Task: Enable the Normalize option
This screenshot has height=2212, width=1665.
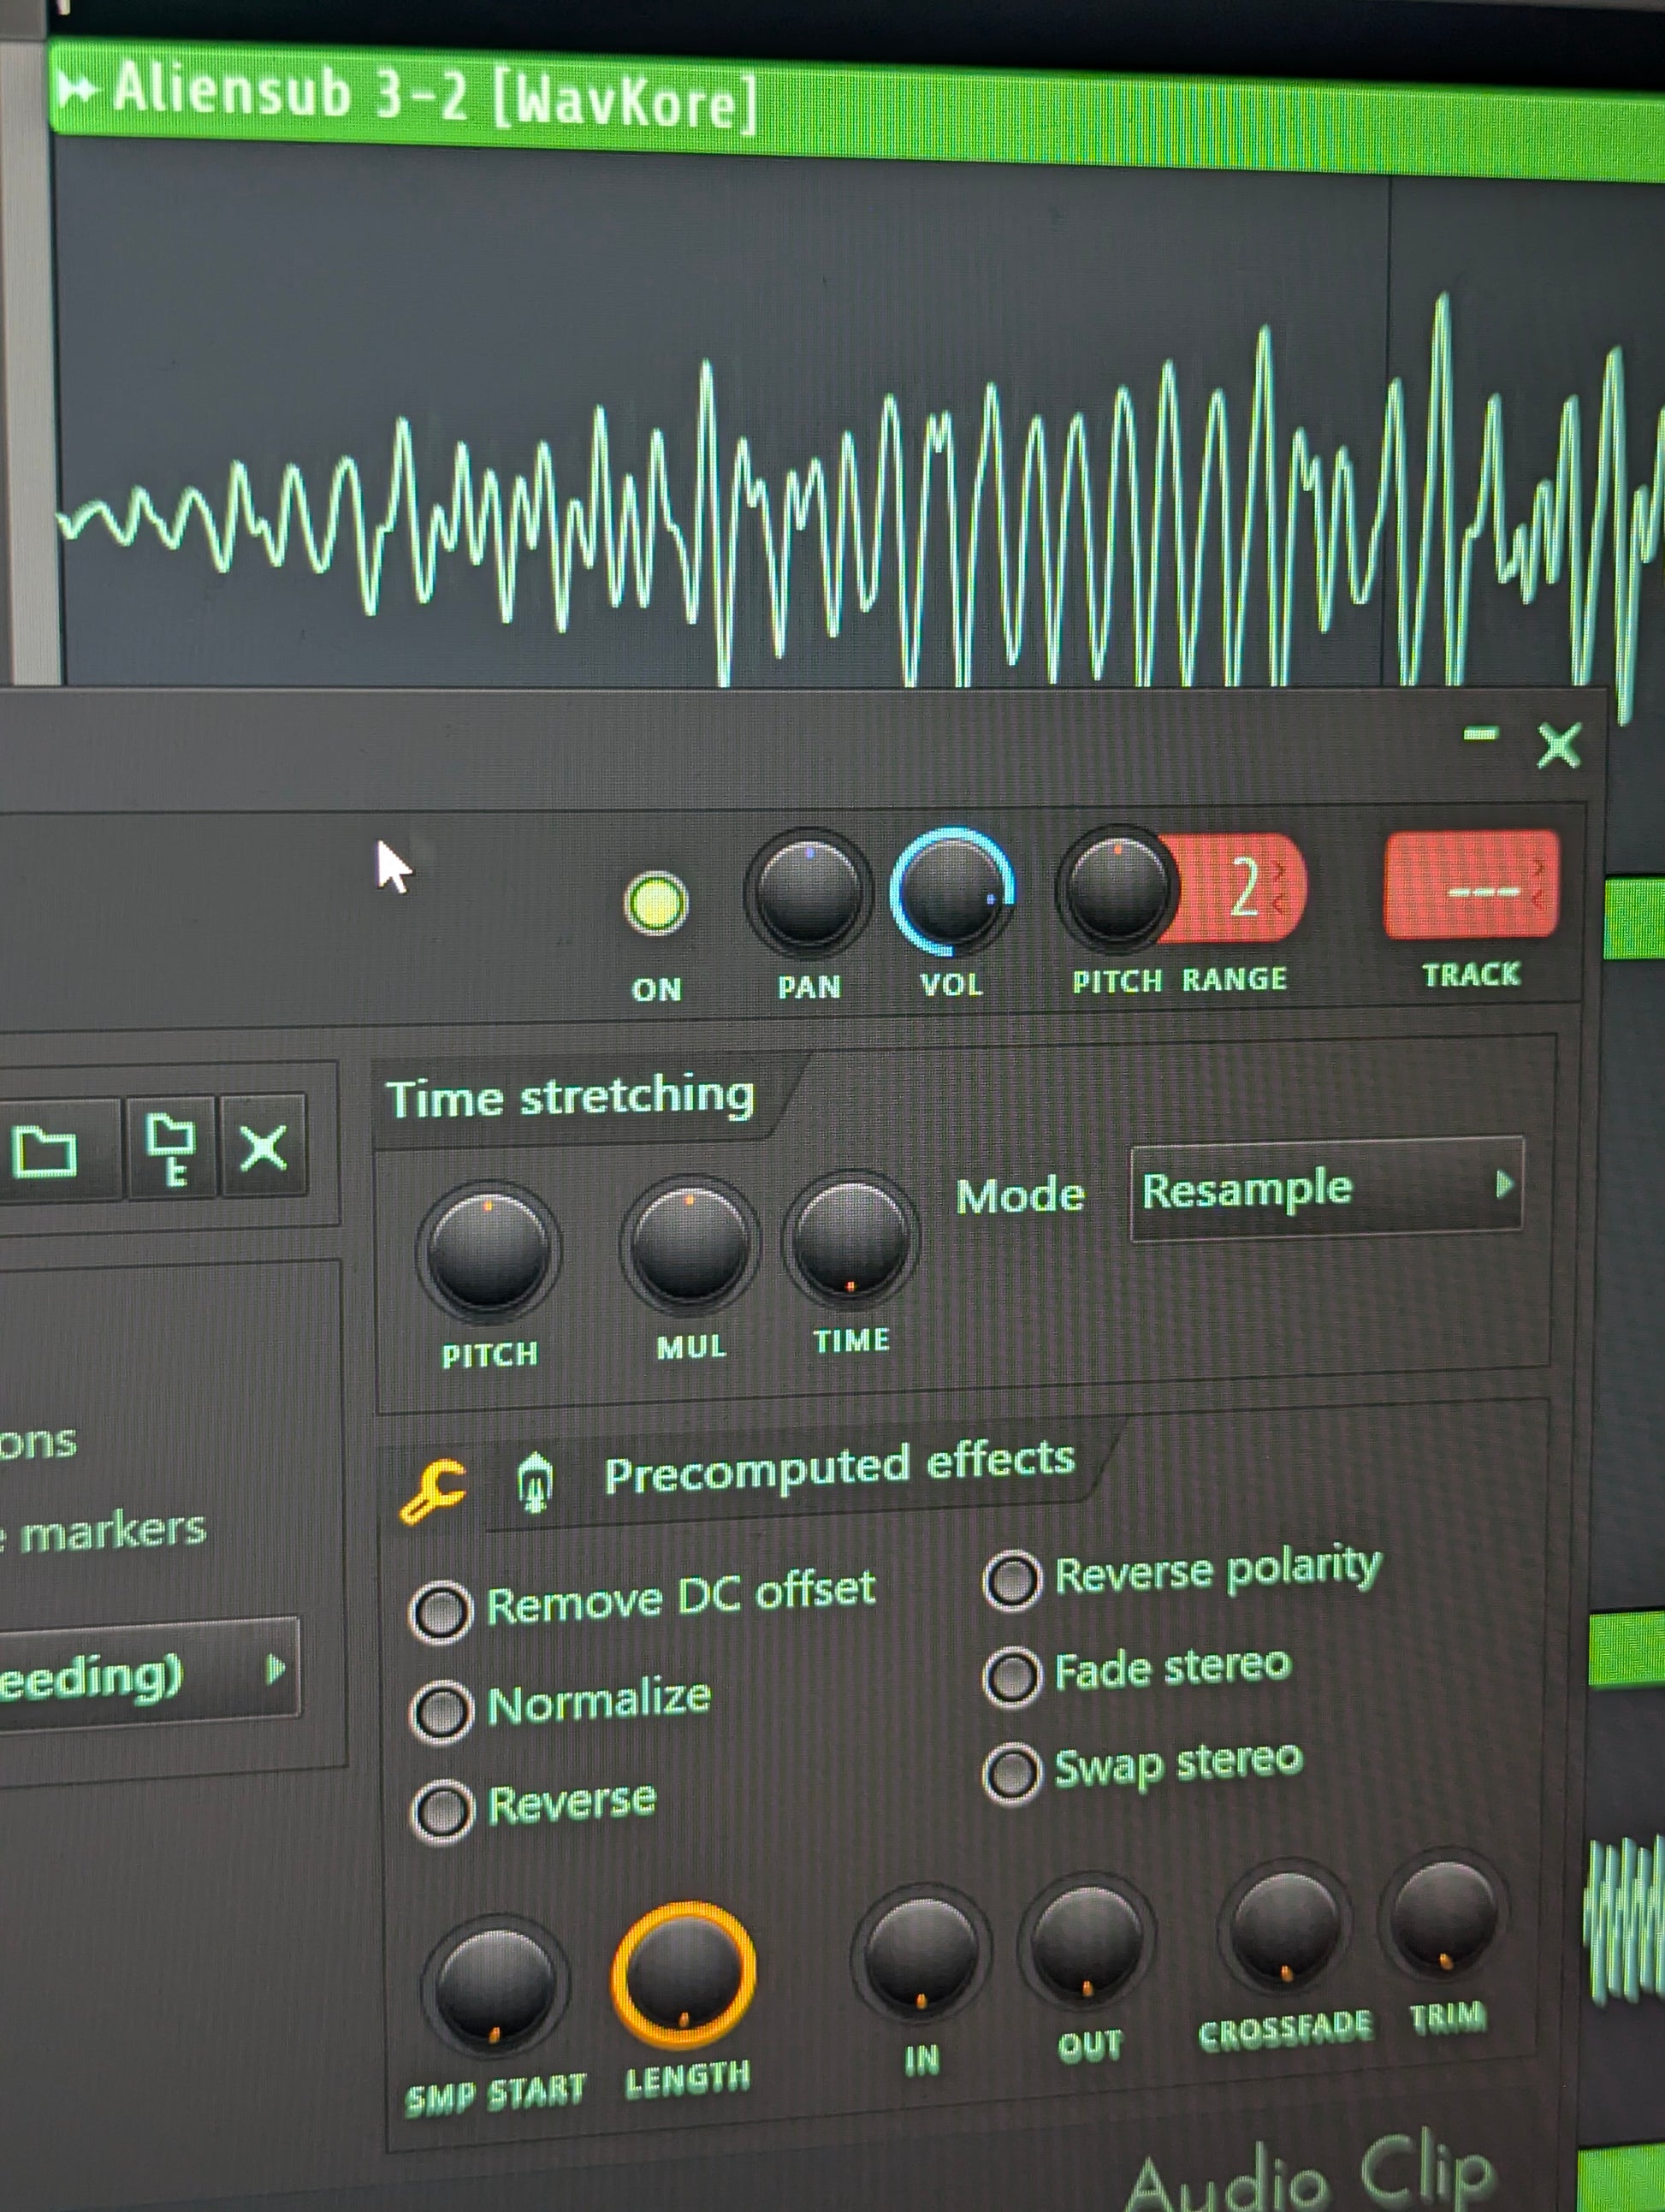Action: point(441,1711)
